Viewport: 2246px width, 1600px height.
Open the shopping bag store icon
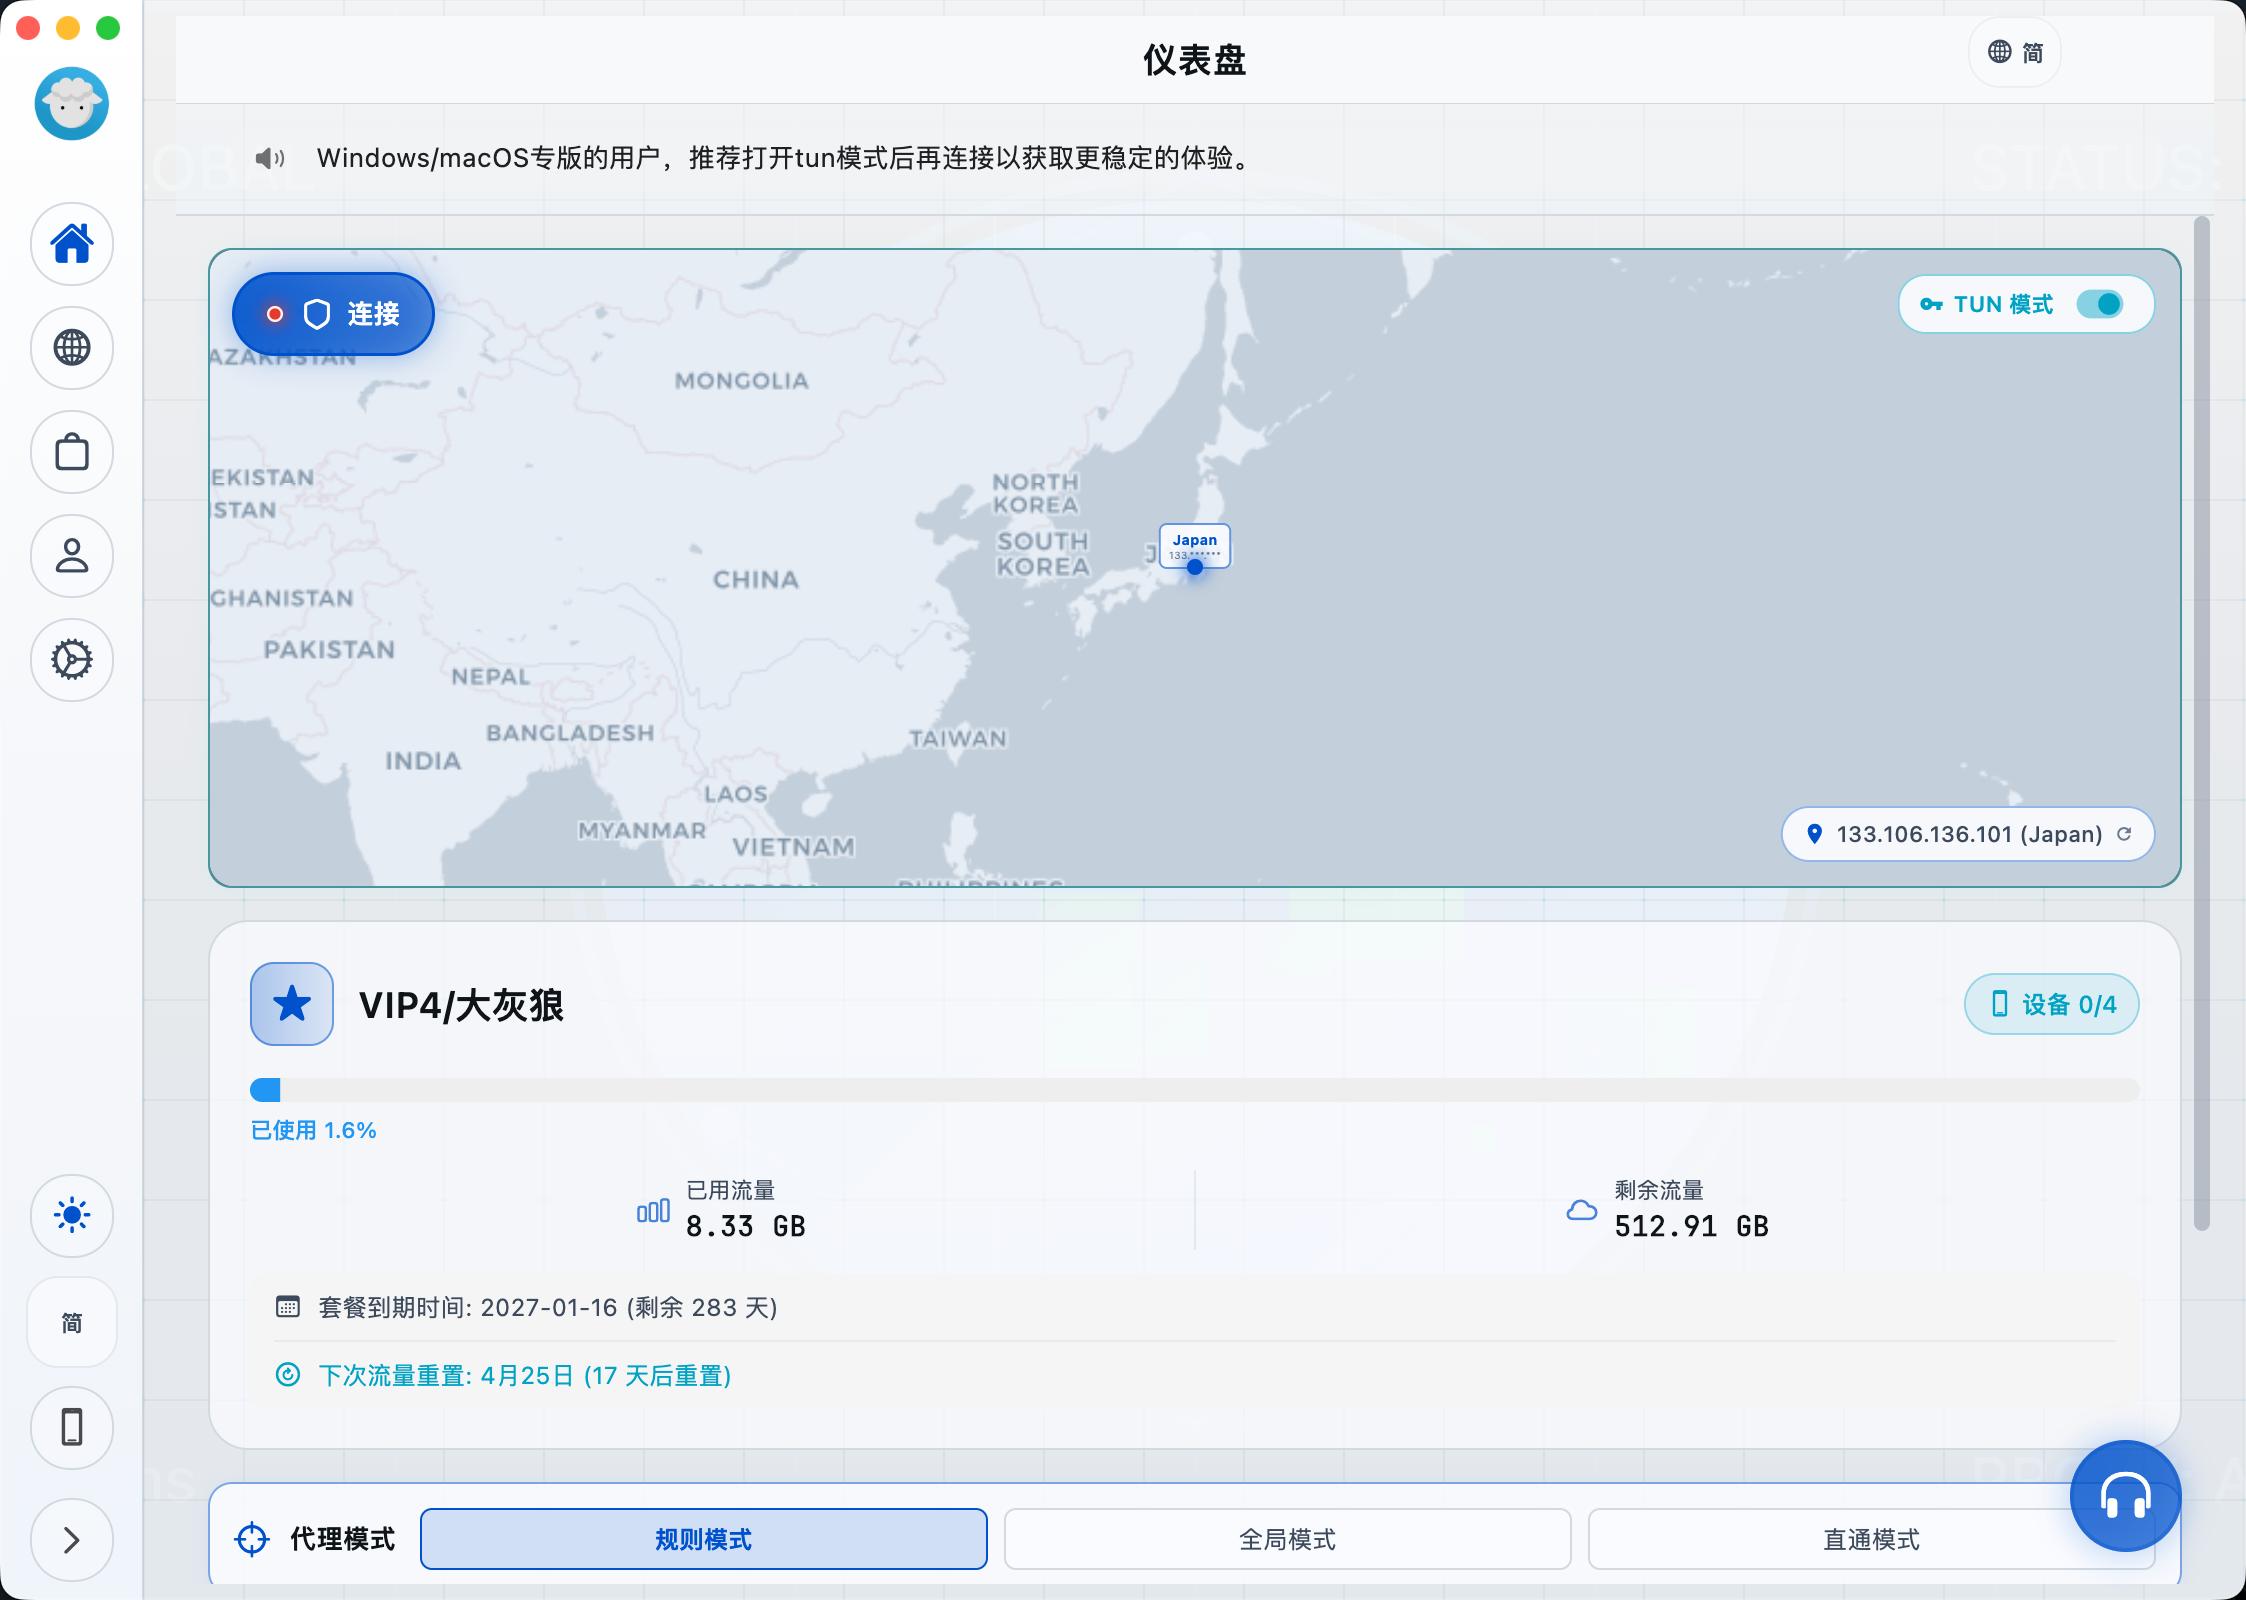[x=72, y=452]
